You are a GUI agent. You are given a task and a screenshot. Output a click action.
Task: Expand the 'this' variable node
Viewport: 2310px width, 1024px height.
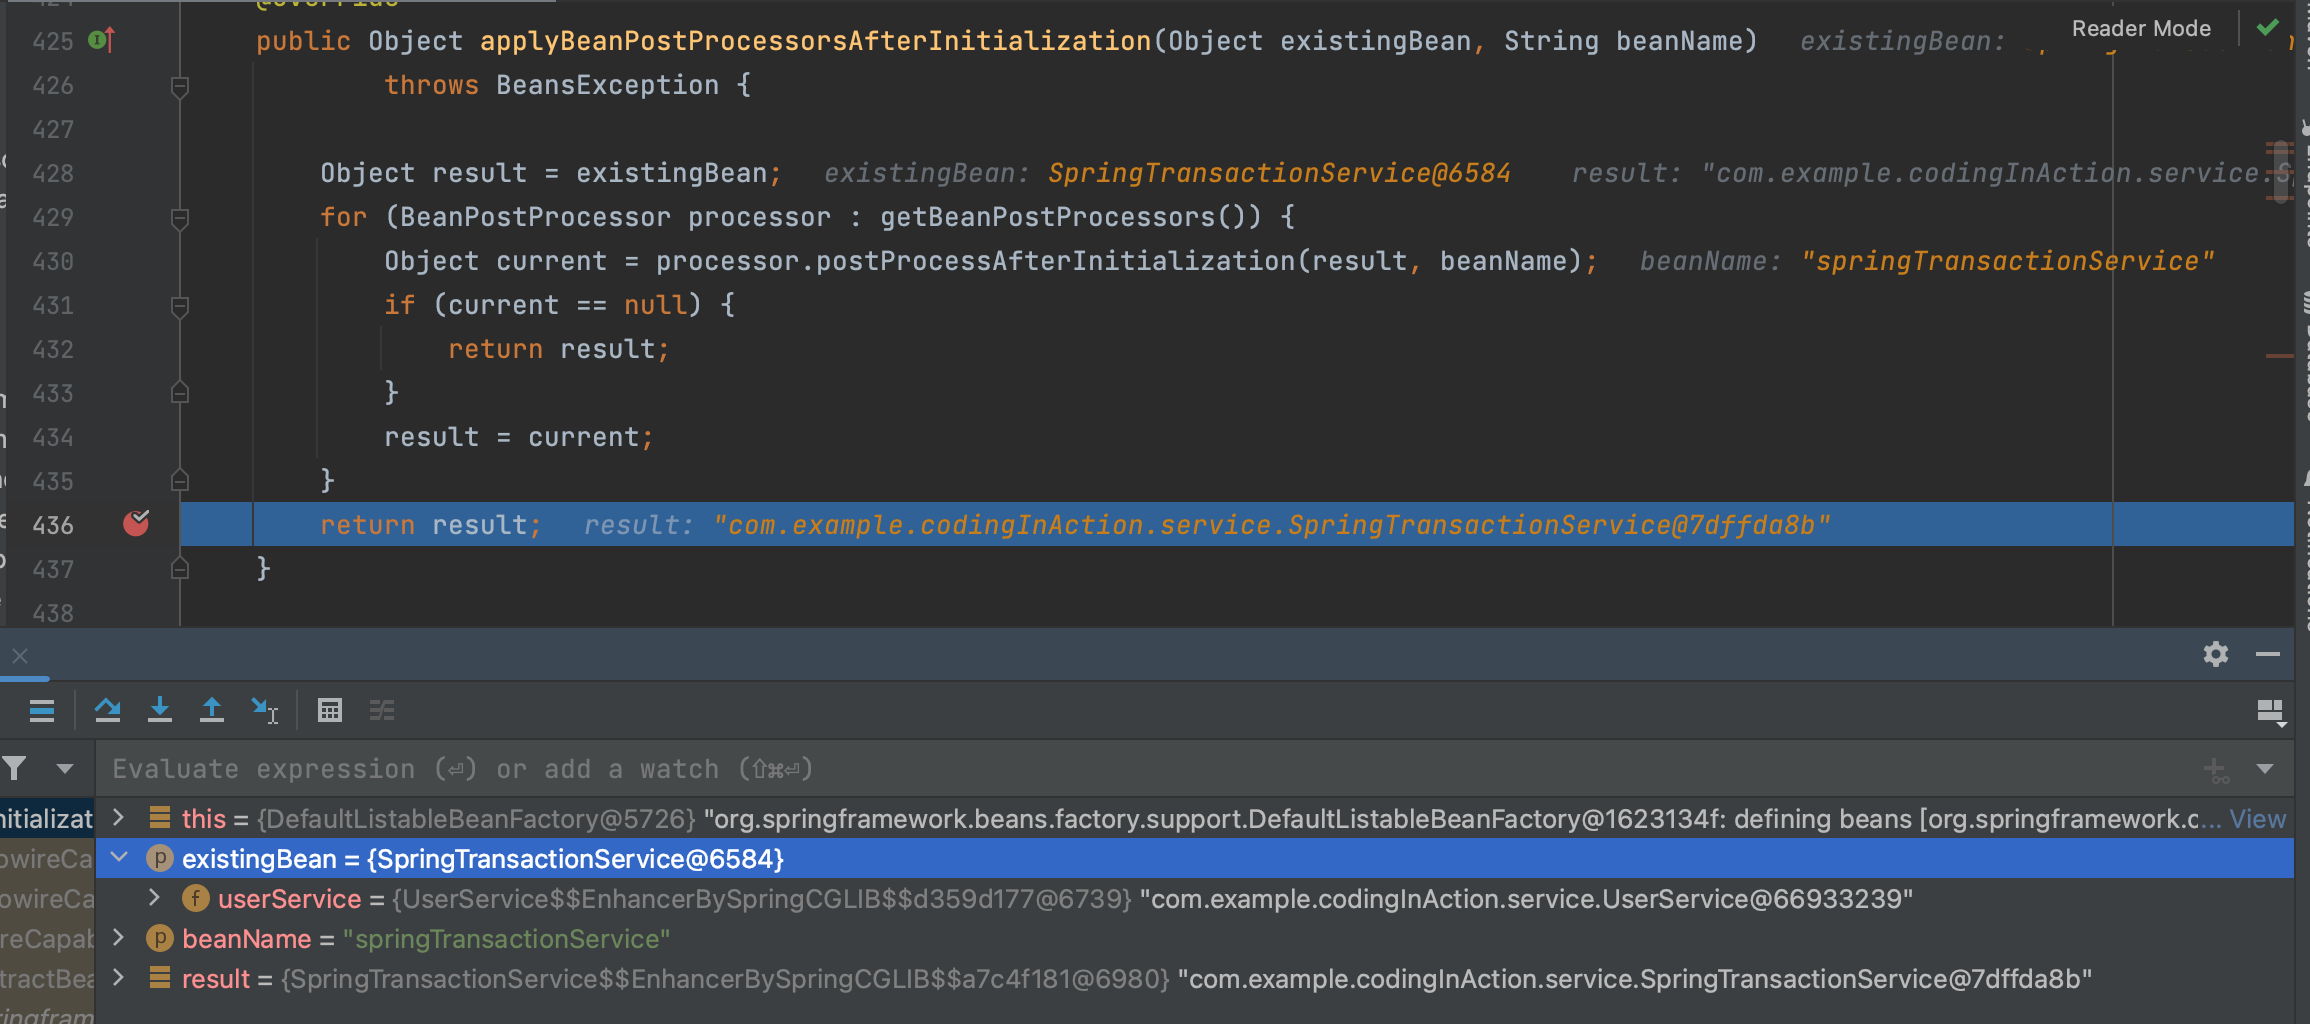point(119,818)
